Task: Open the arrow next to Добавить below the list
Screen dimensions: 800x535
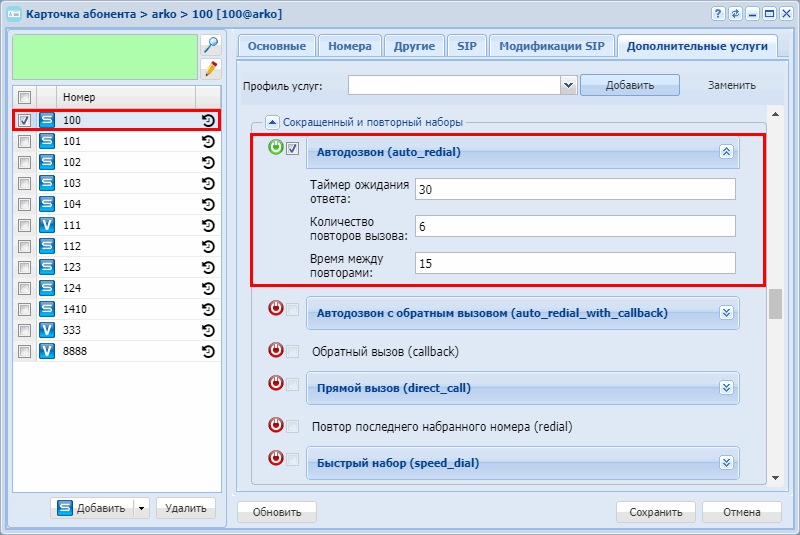Action: coord(141,508)
